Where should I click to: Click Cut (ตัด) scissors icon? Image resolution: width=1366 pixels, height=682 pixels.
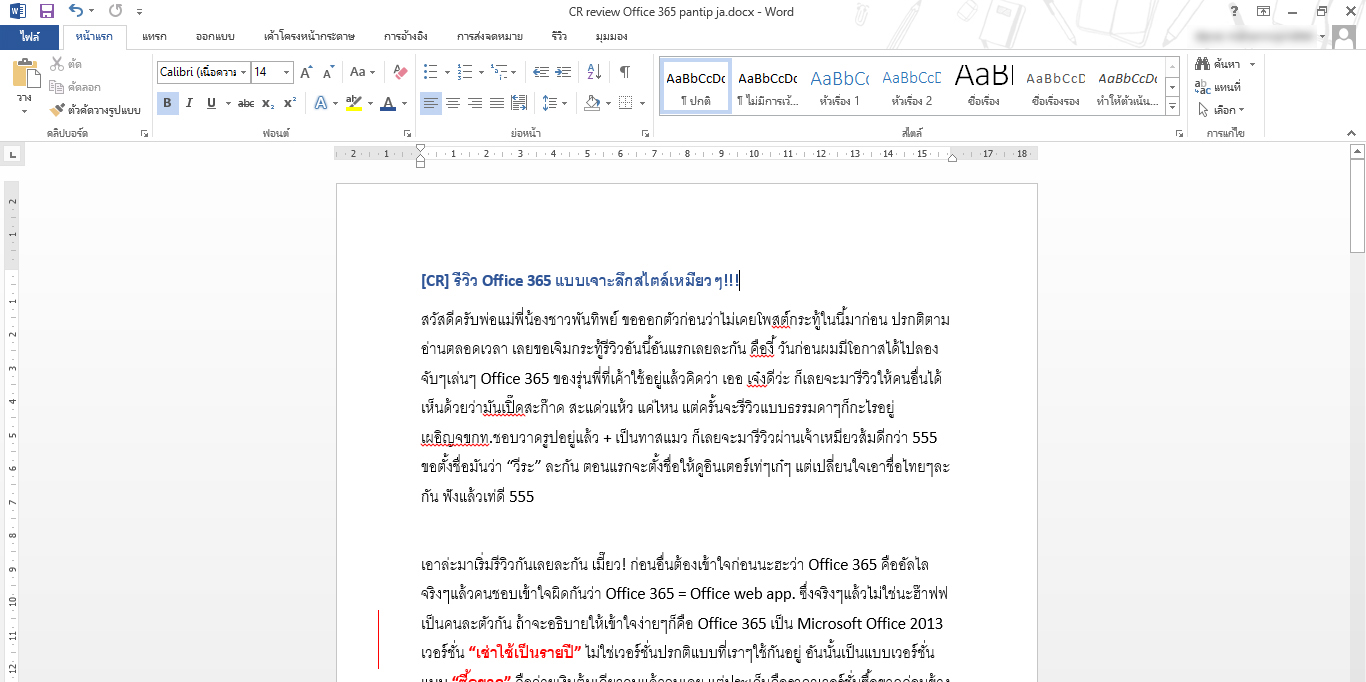[57, 64]
